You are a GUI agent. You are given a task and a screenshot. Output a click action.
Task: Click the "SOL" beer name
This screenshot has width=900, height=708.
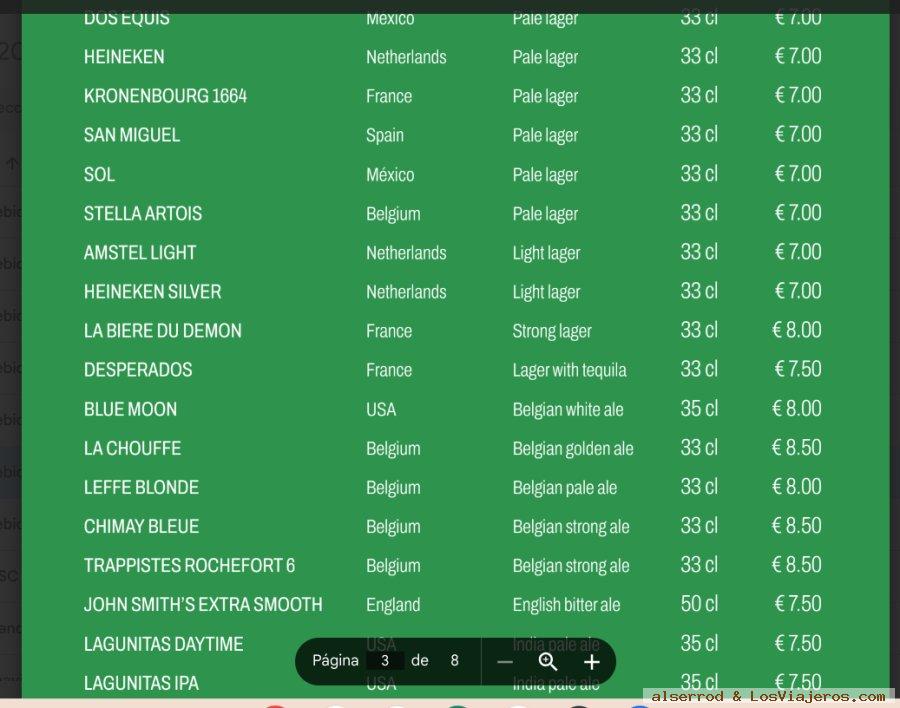pyautogui.click(x=99, y=174)
